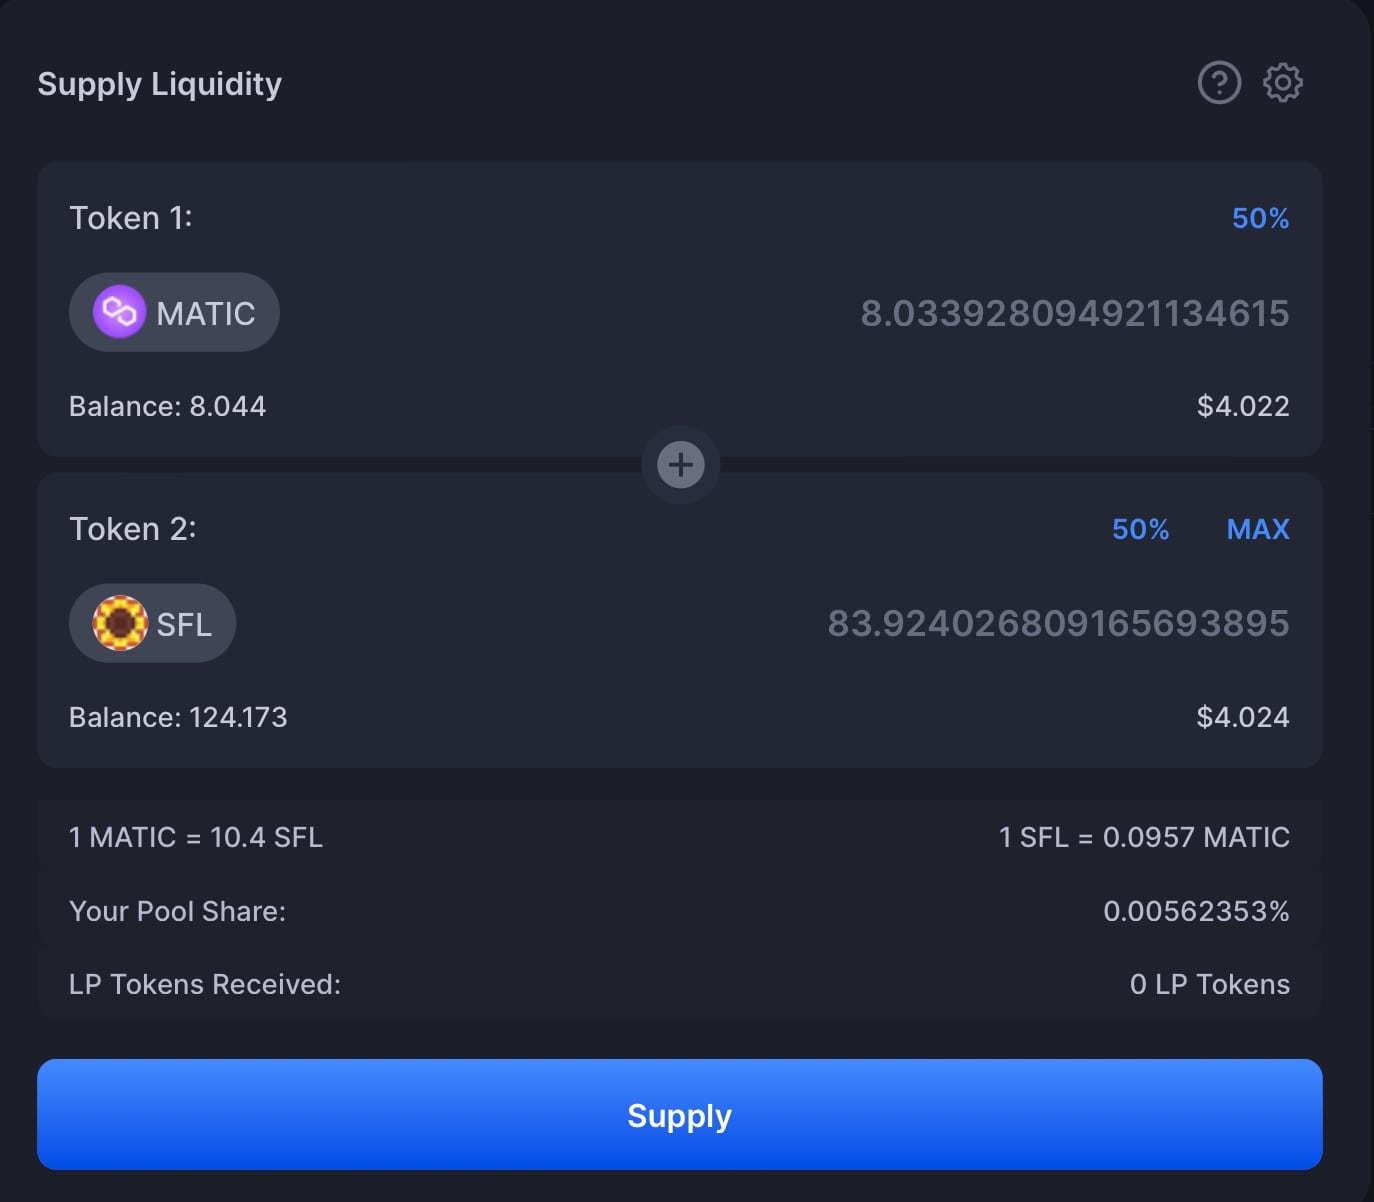
Task: Set Token 2 amount to 50%
Action: pos(1140,529)
